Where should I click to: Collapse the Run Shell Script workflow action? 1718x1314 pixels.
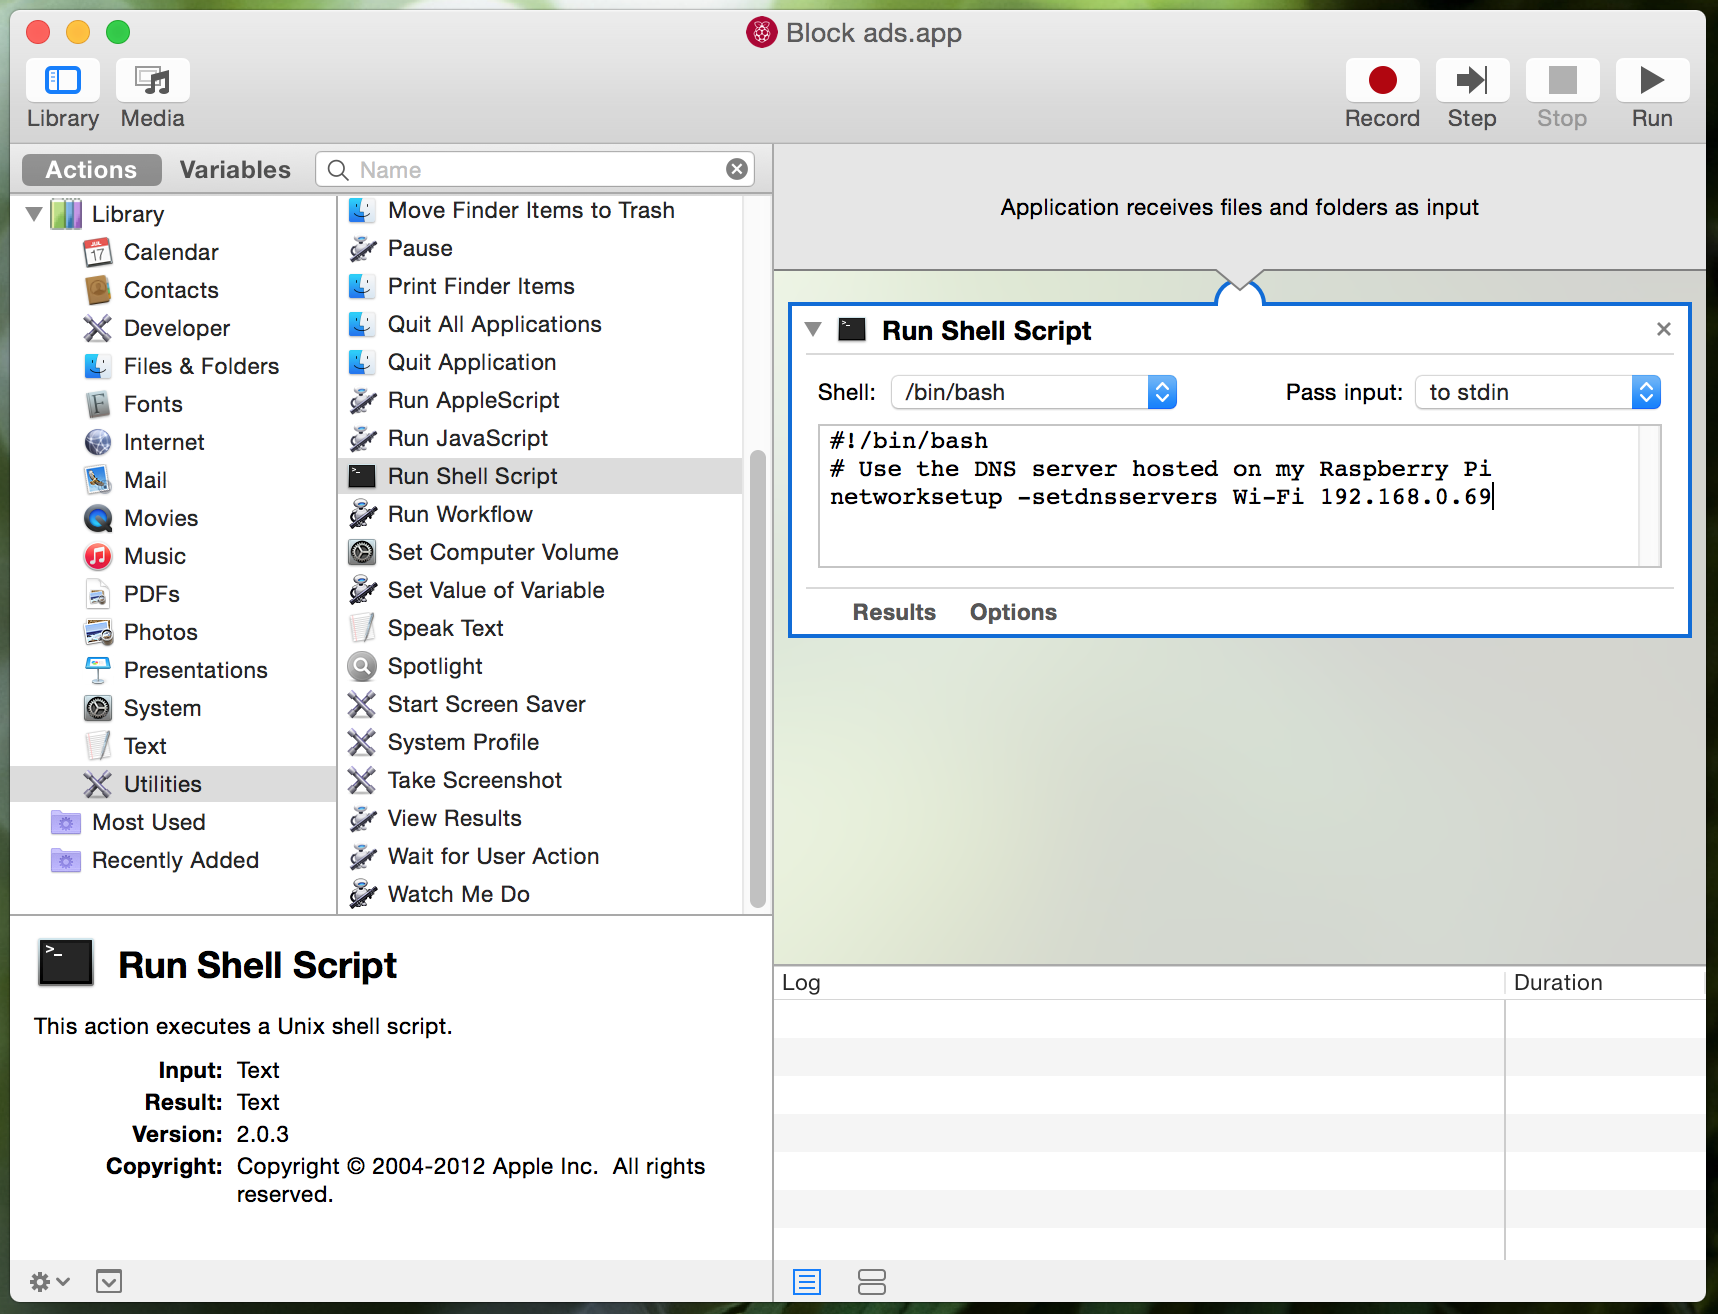click(813, 329)
